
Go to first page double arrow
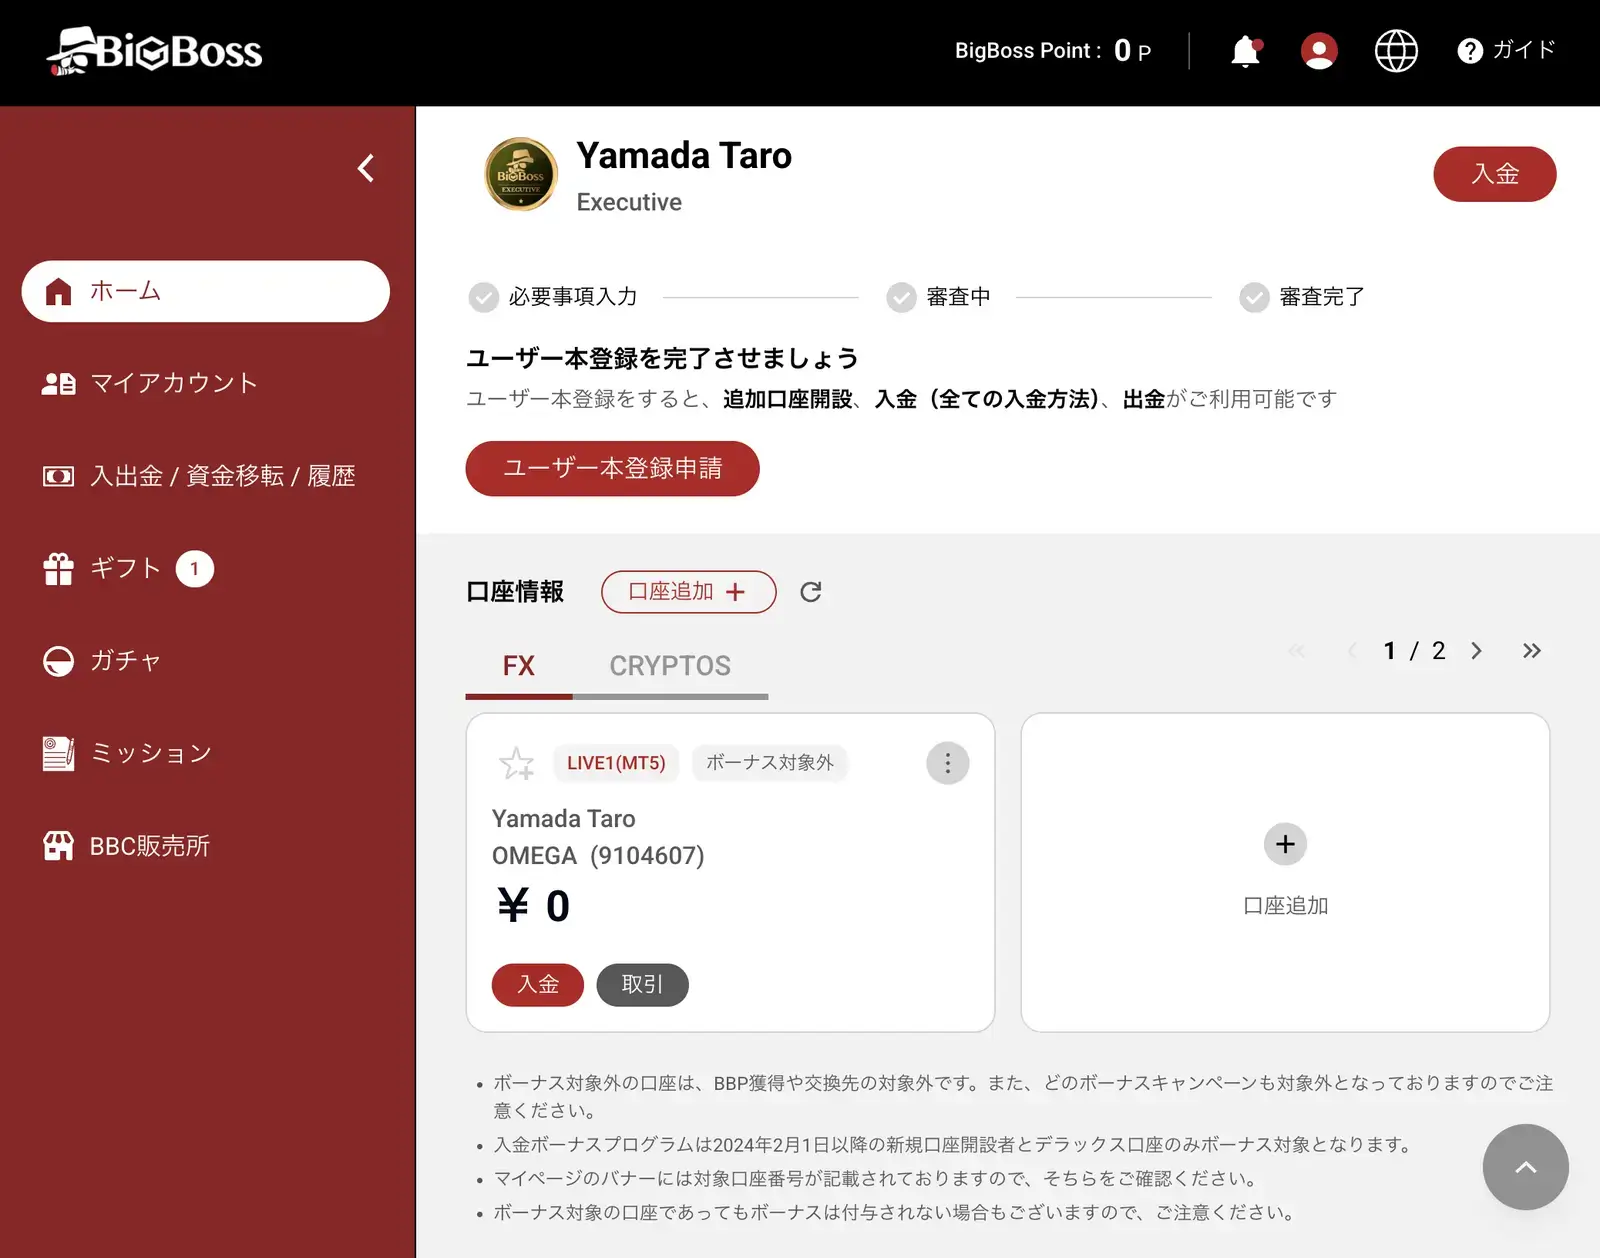point(1297,651)
